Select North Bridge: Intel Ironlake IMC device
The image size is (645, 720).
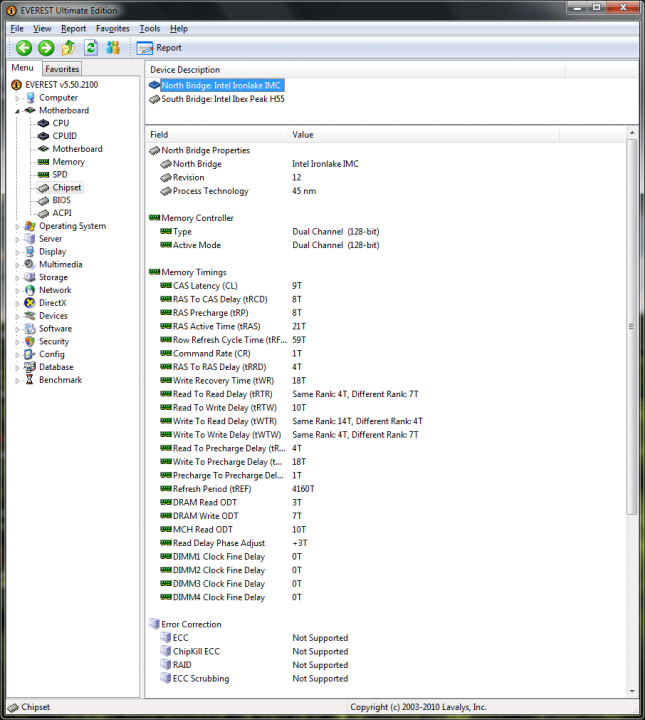point(221,85)
